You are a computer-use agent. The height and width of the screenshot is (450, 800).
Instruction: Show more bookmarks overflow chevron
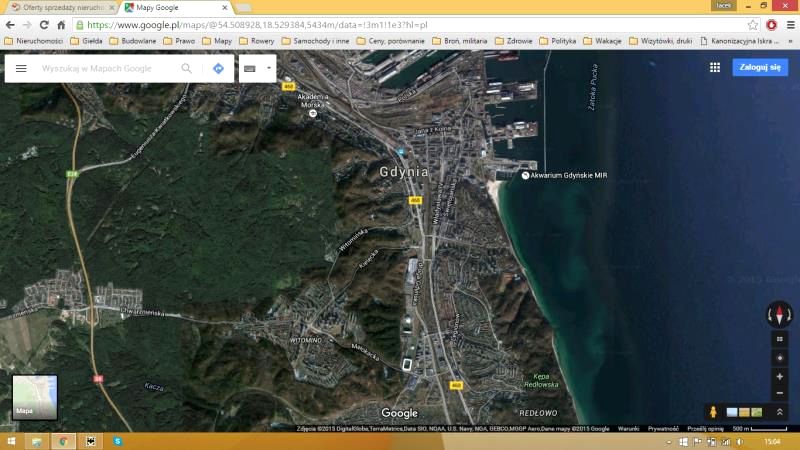790,41
